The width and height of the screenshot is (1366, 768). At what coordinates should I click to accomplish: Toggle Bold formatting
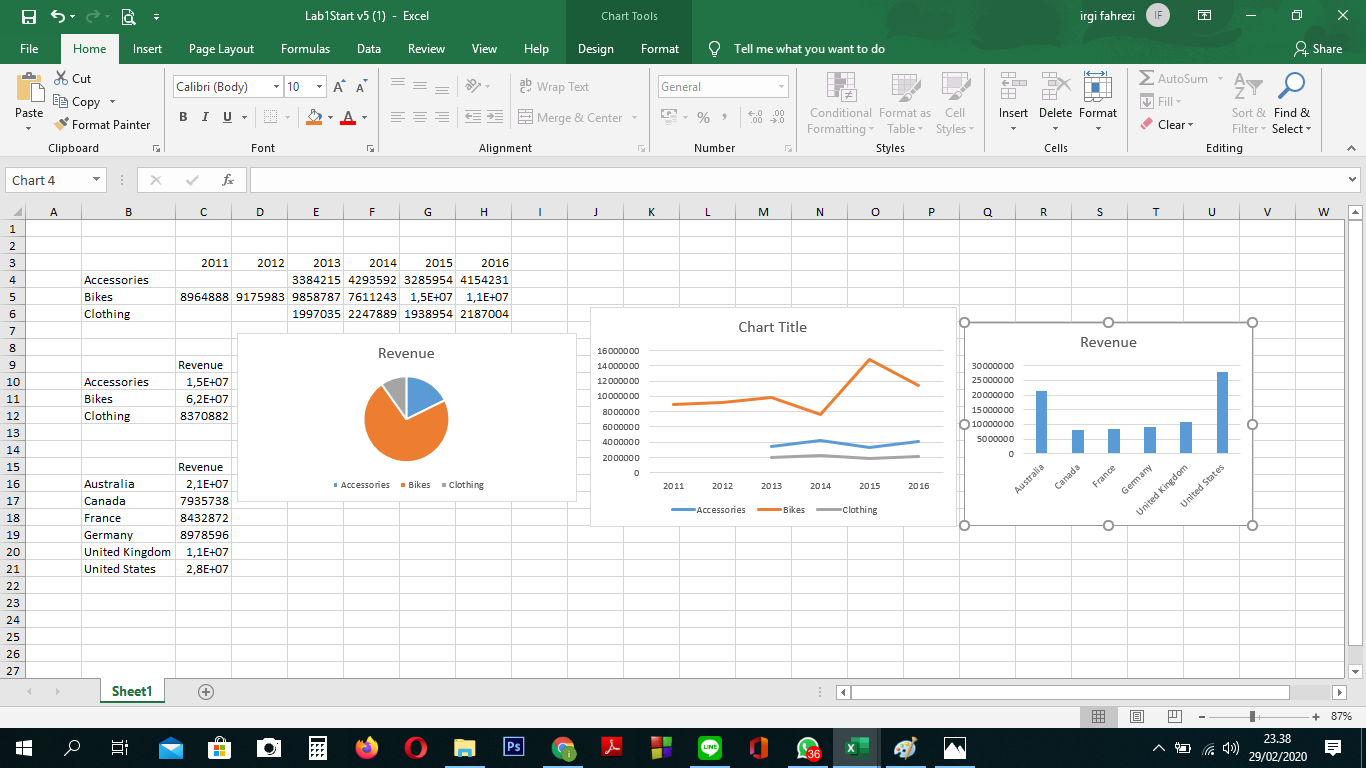click(183, 117)
